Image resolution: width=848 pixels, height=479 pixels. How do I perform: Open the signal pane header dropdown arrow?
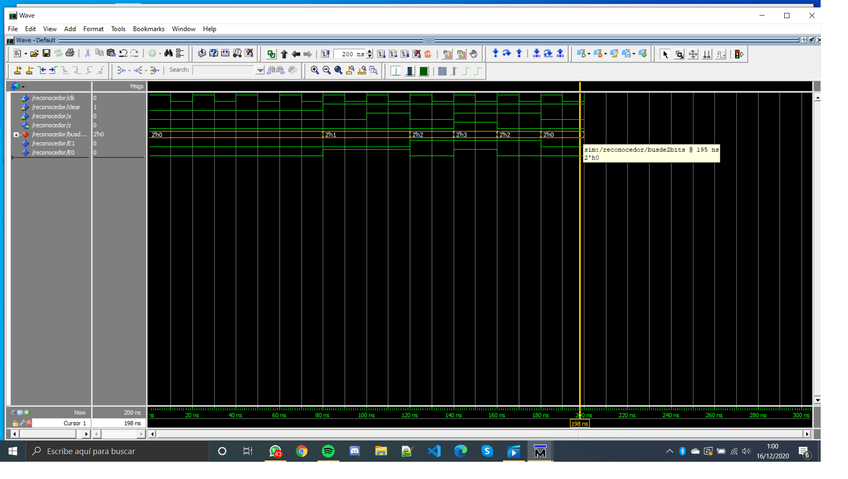click(x=23, y=87)
